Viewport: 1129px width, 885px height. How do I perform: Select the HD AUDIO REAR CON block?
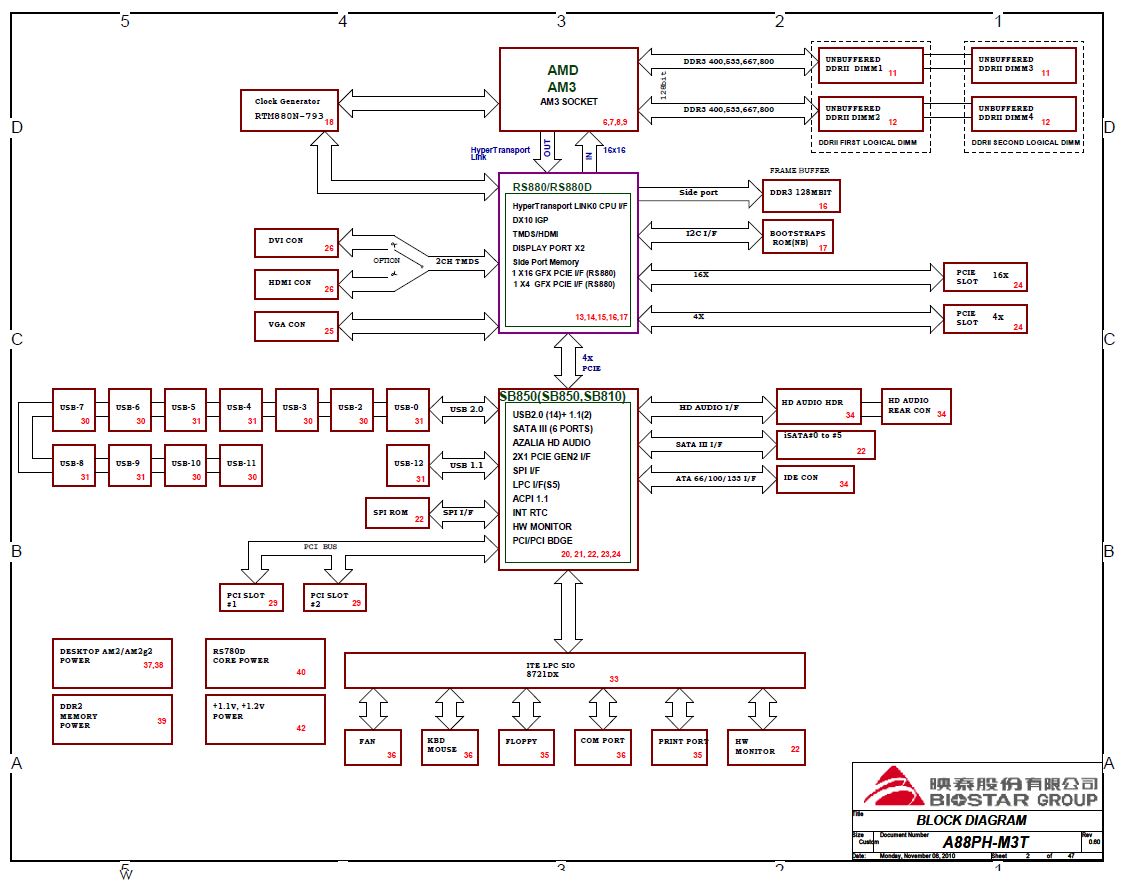pos(915,406)
